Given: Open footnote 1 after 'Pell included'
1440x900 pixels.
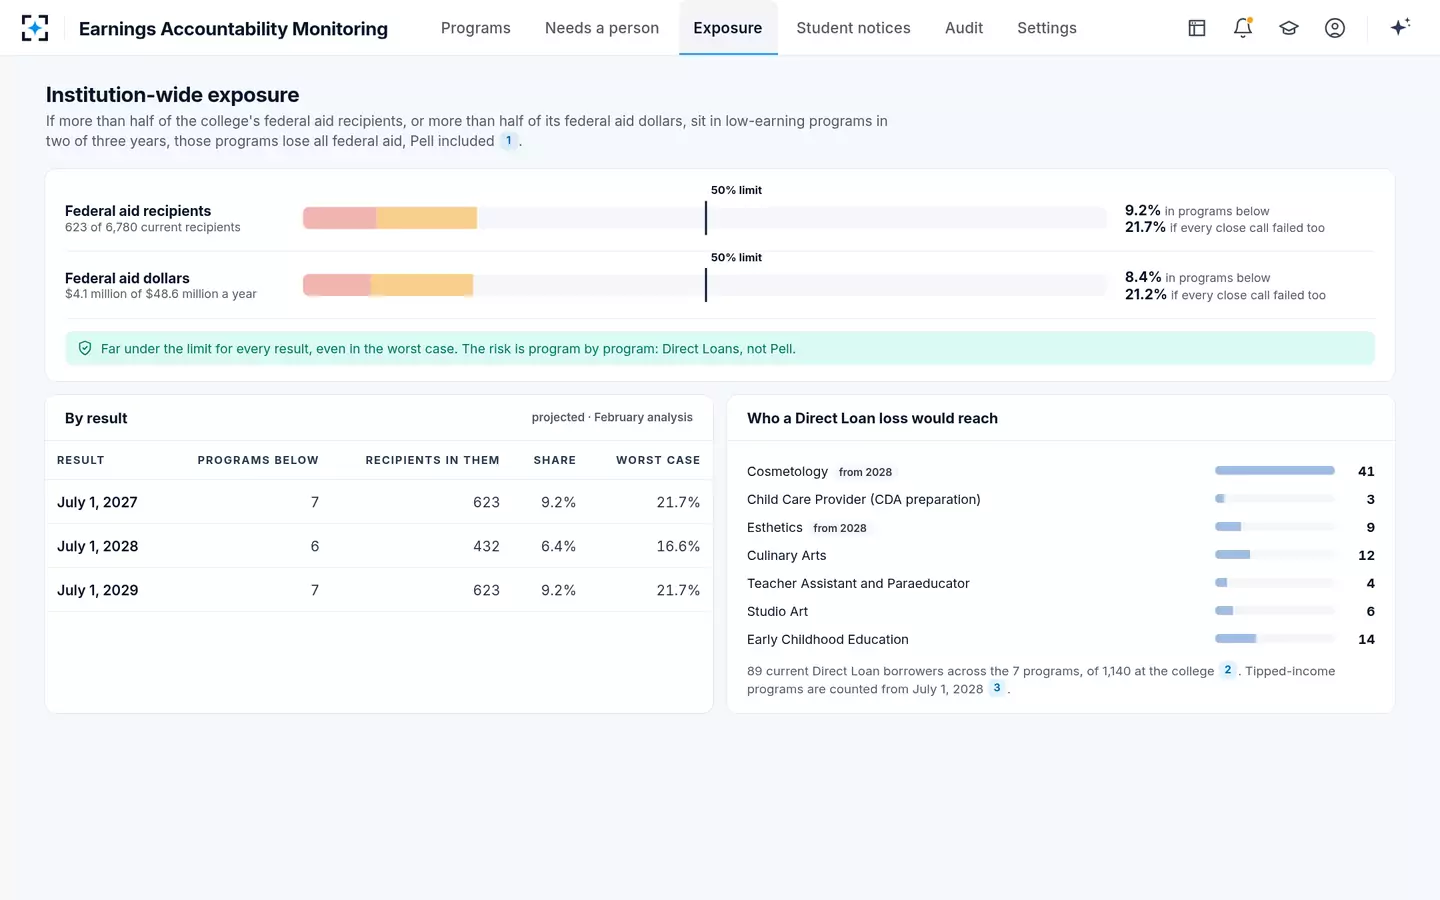Looking at the screenshot, I should pos(509,141).
